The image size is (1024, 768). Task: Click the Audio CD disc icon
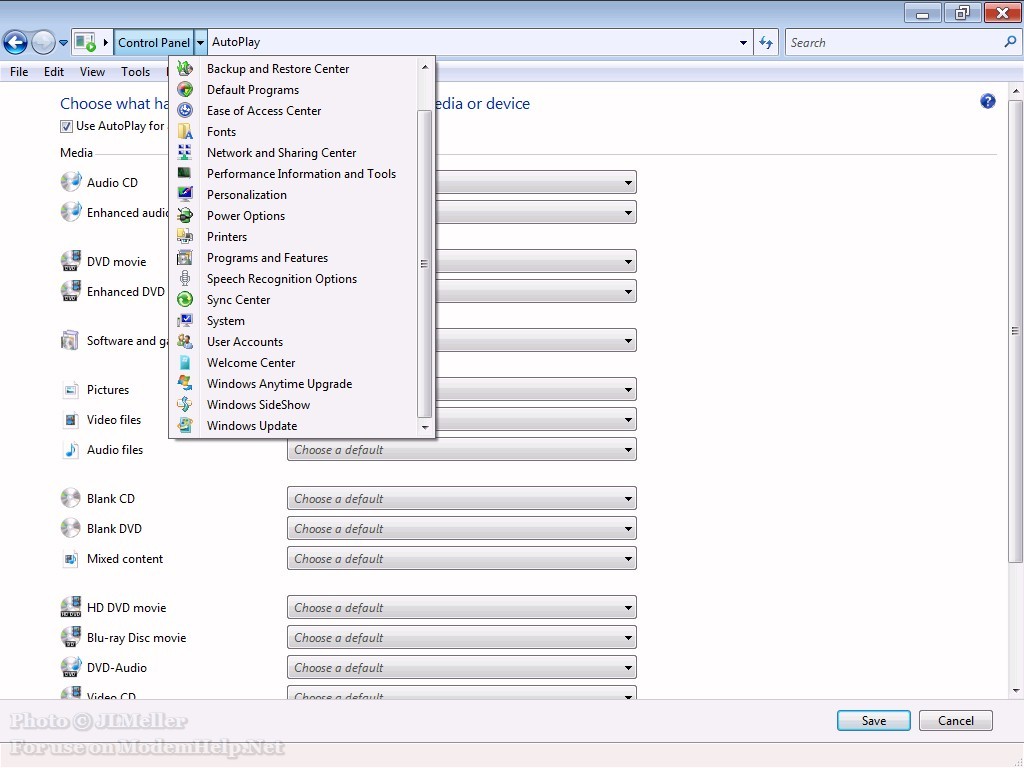(x=71, y=182)
